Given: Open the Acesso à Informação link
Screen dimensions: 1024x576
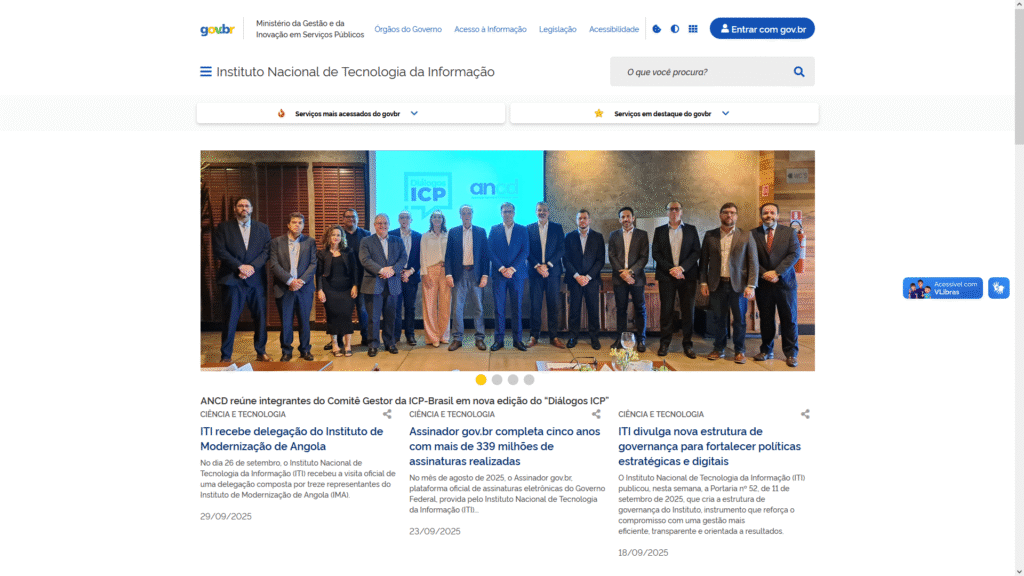Looking at the screenshot, I should click(490, 29).
